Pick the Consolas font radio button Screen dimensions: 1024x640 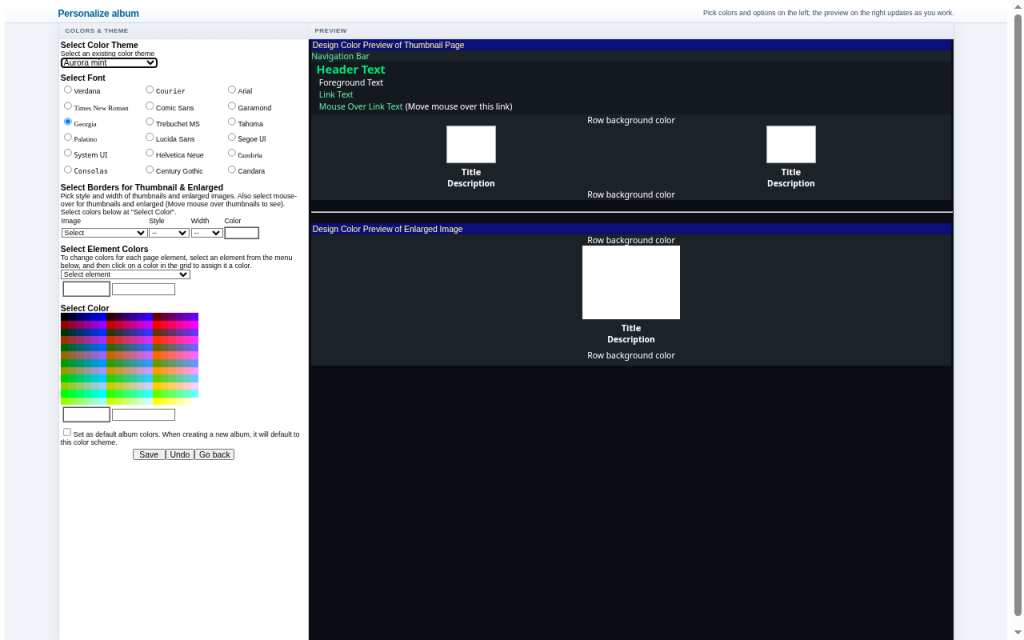[68, 169]
